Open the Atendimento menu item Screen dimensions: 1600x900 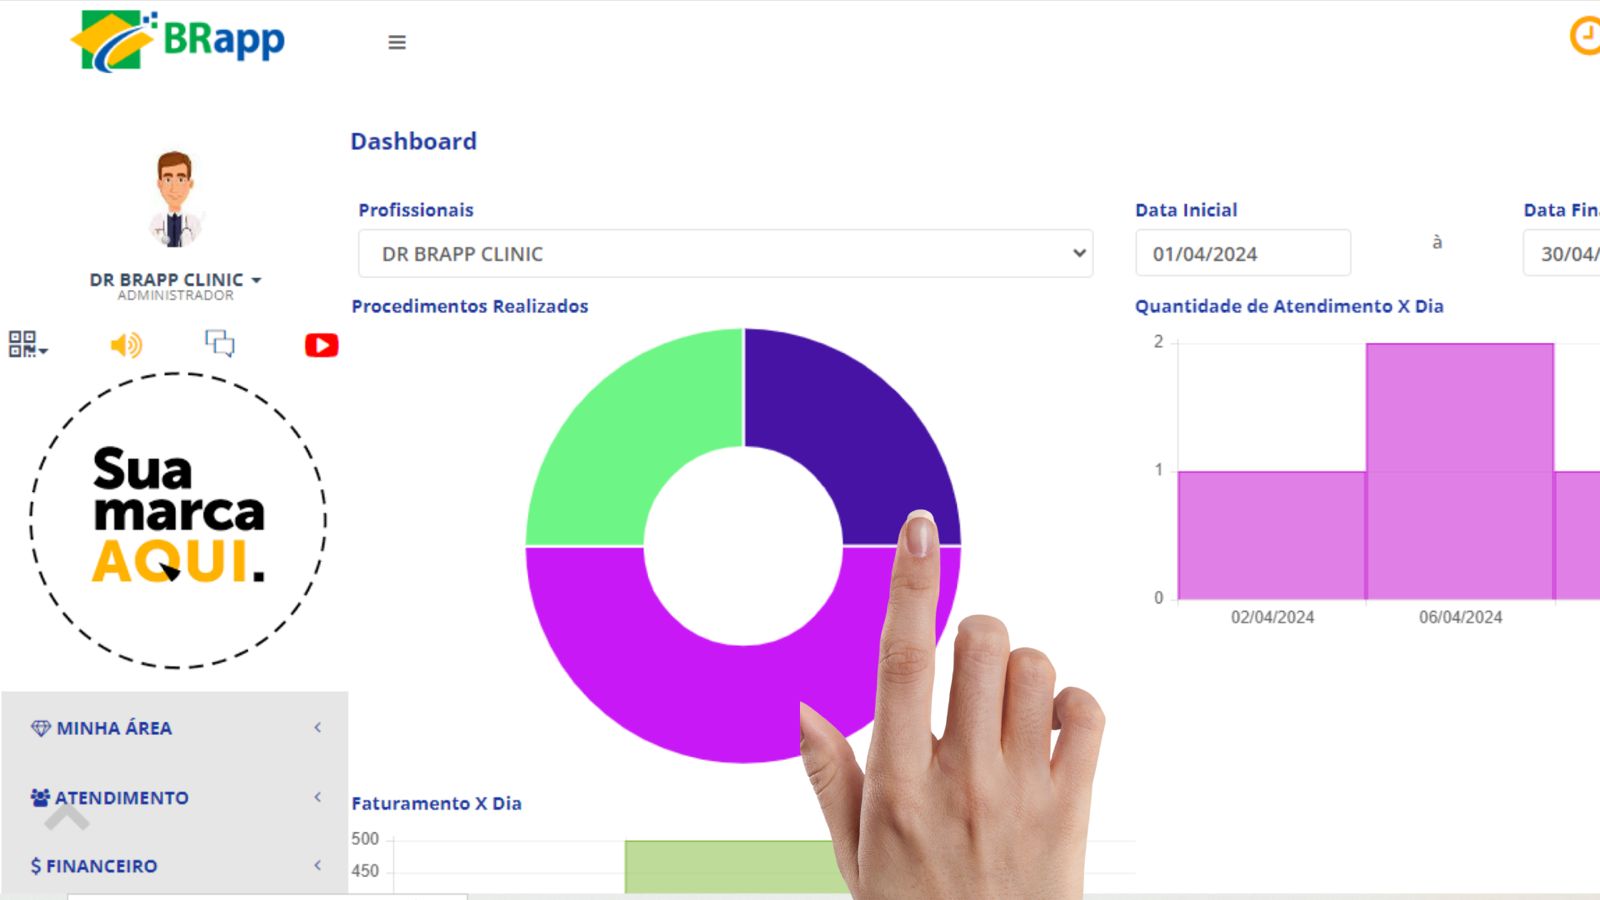pos(121,798)
